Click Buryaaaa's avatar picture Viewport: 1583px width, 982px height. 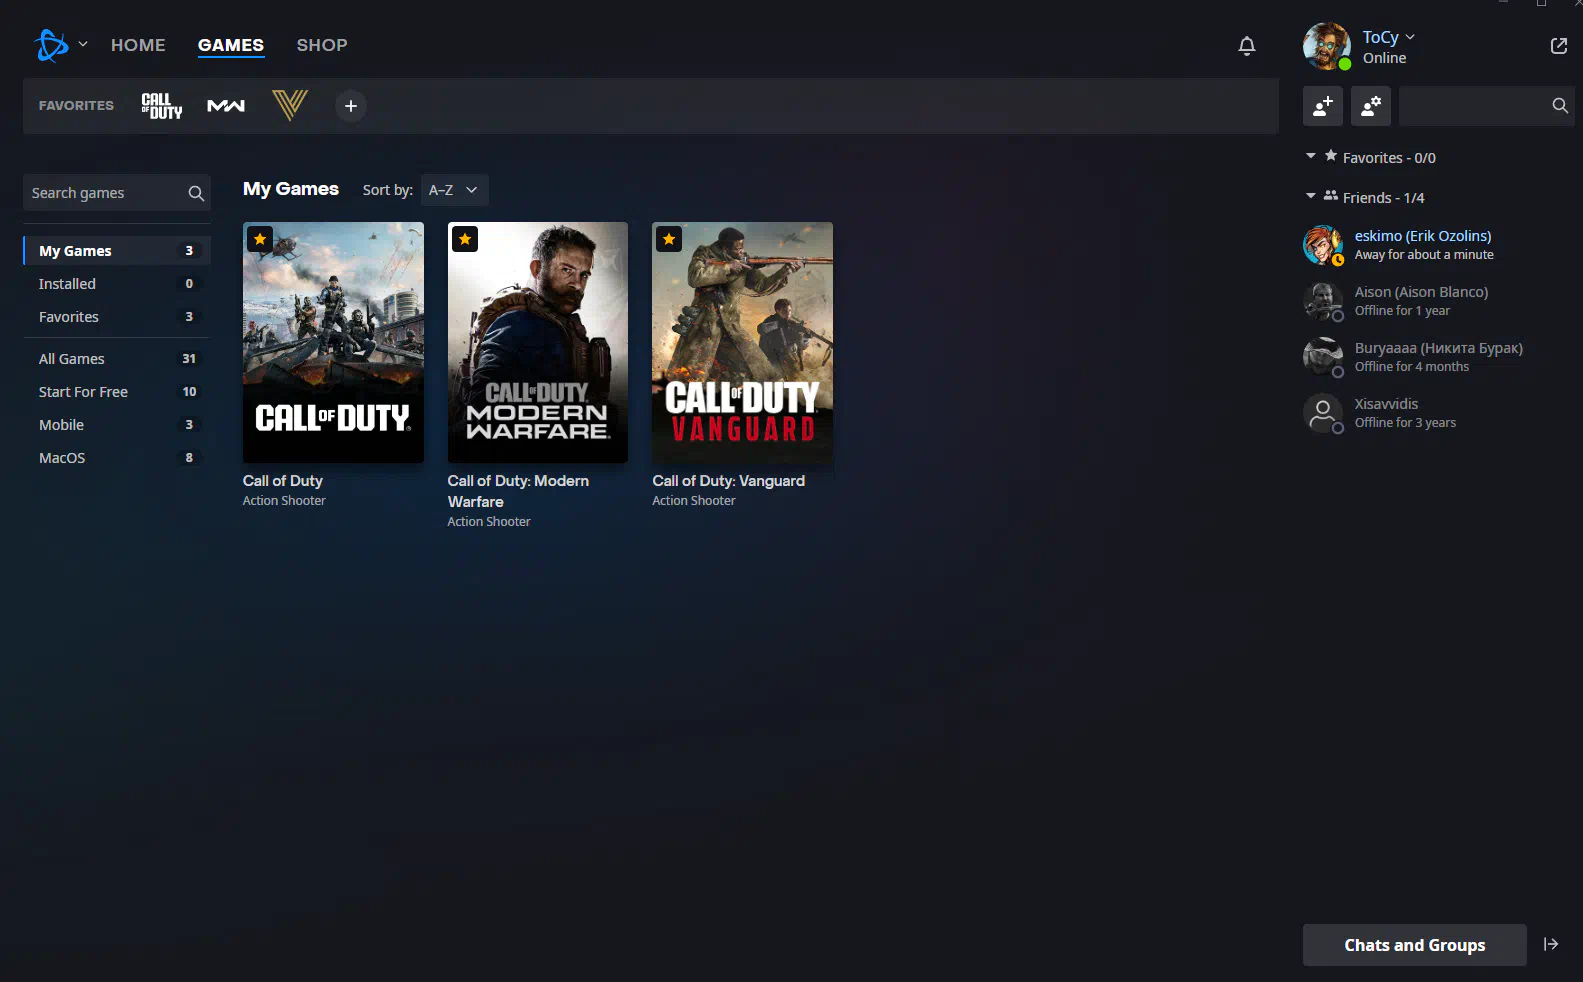[x=1323, y=357]
